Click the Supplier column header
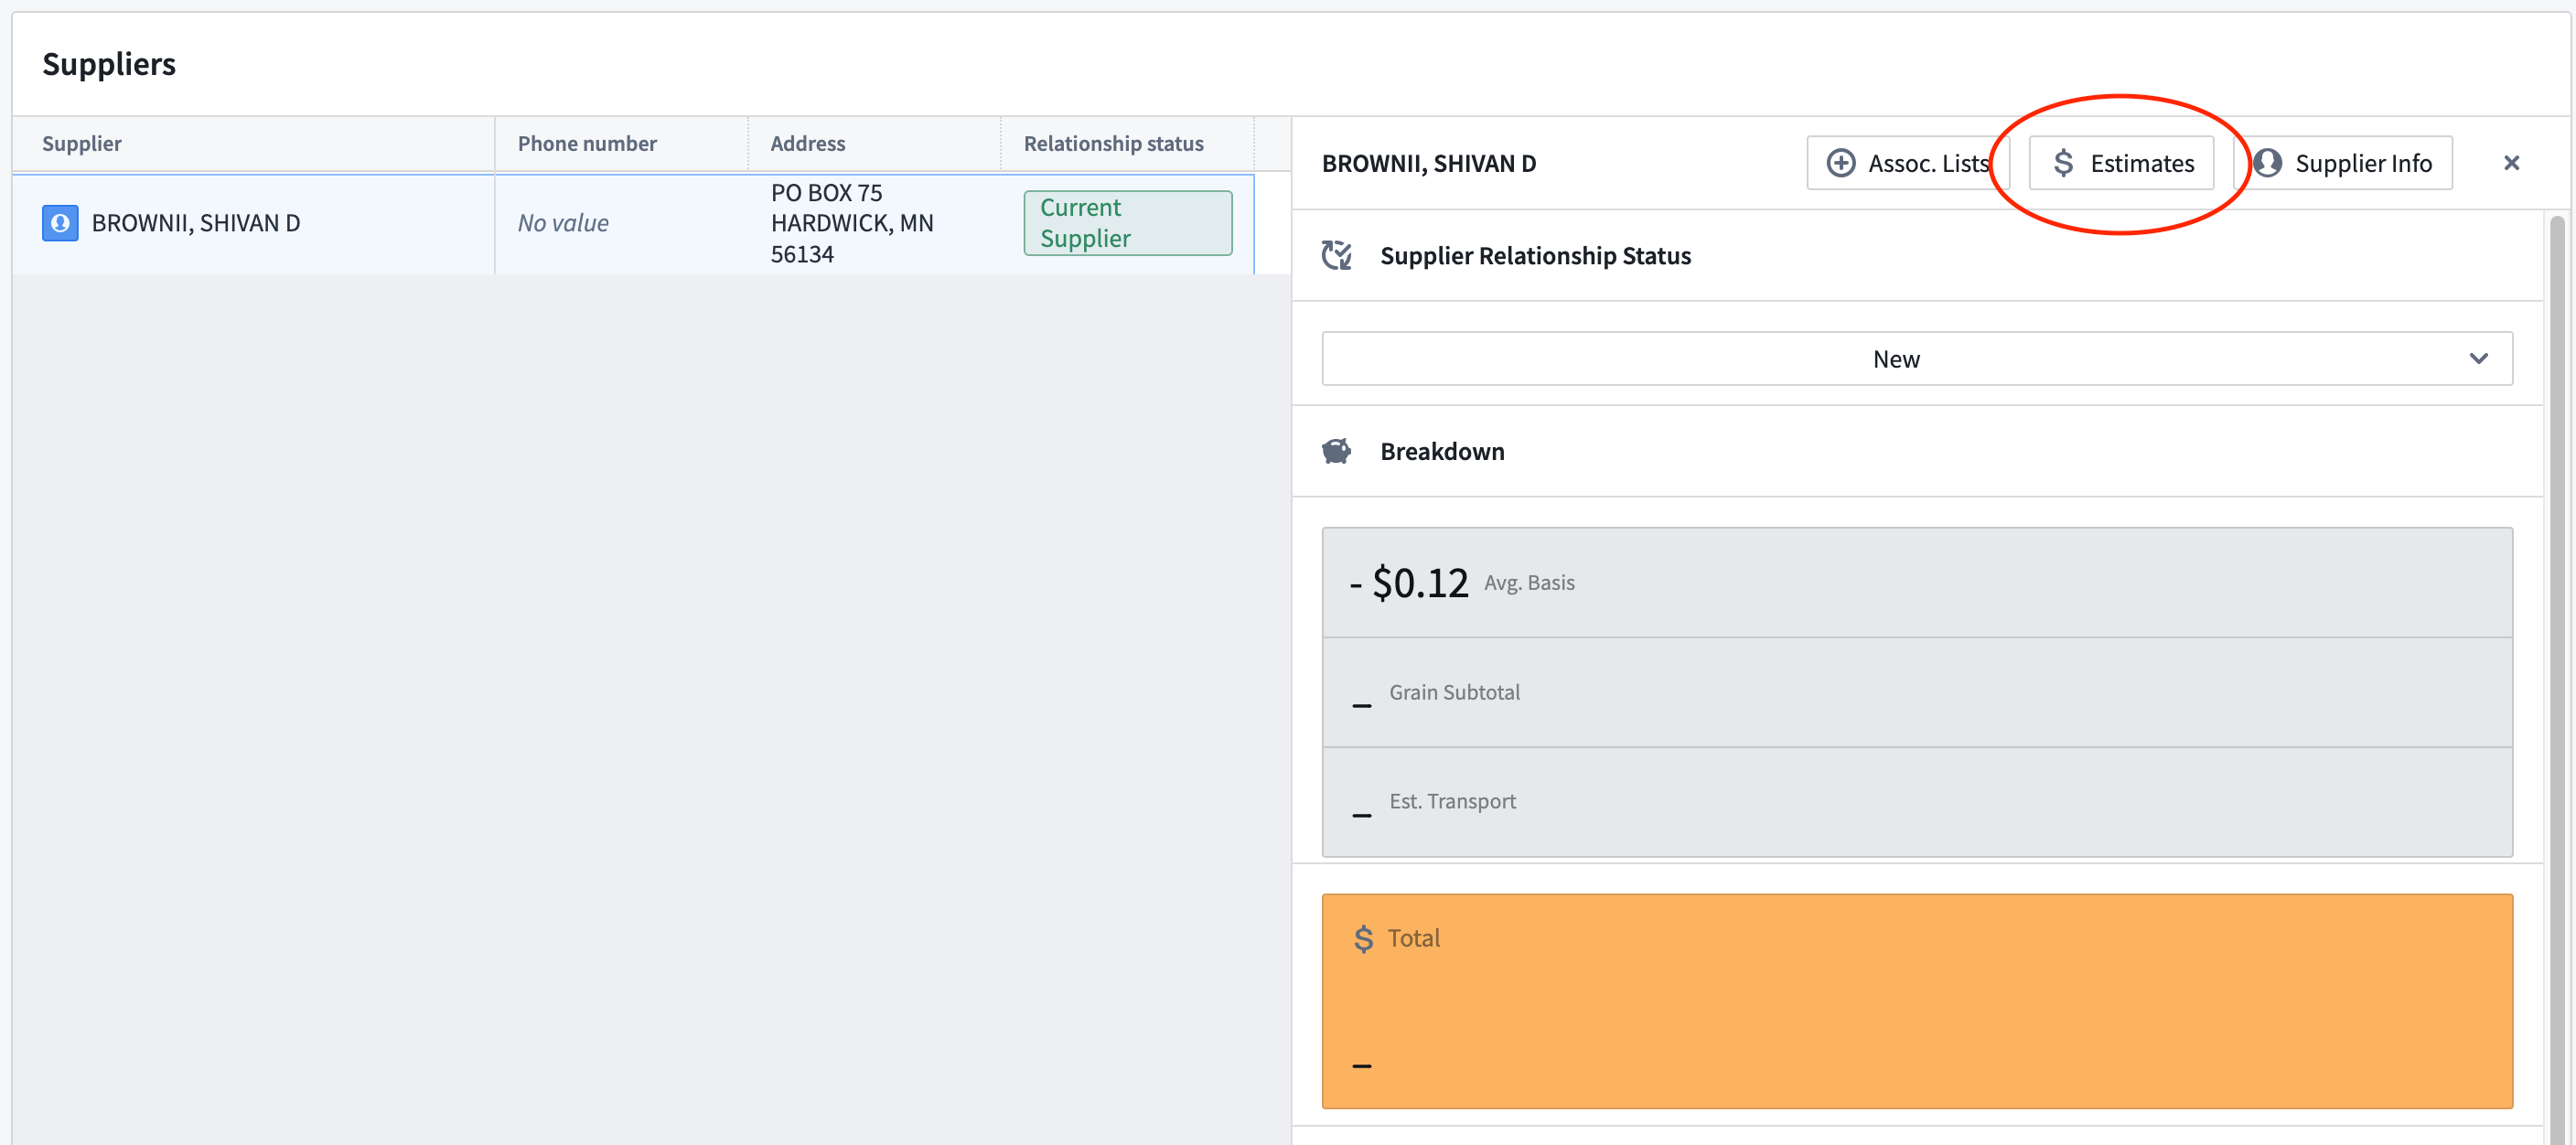The image size is (2576, 1145). click(x=82, y=144)
